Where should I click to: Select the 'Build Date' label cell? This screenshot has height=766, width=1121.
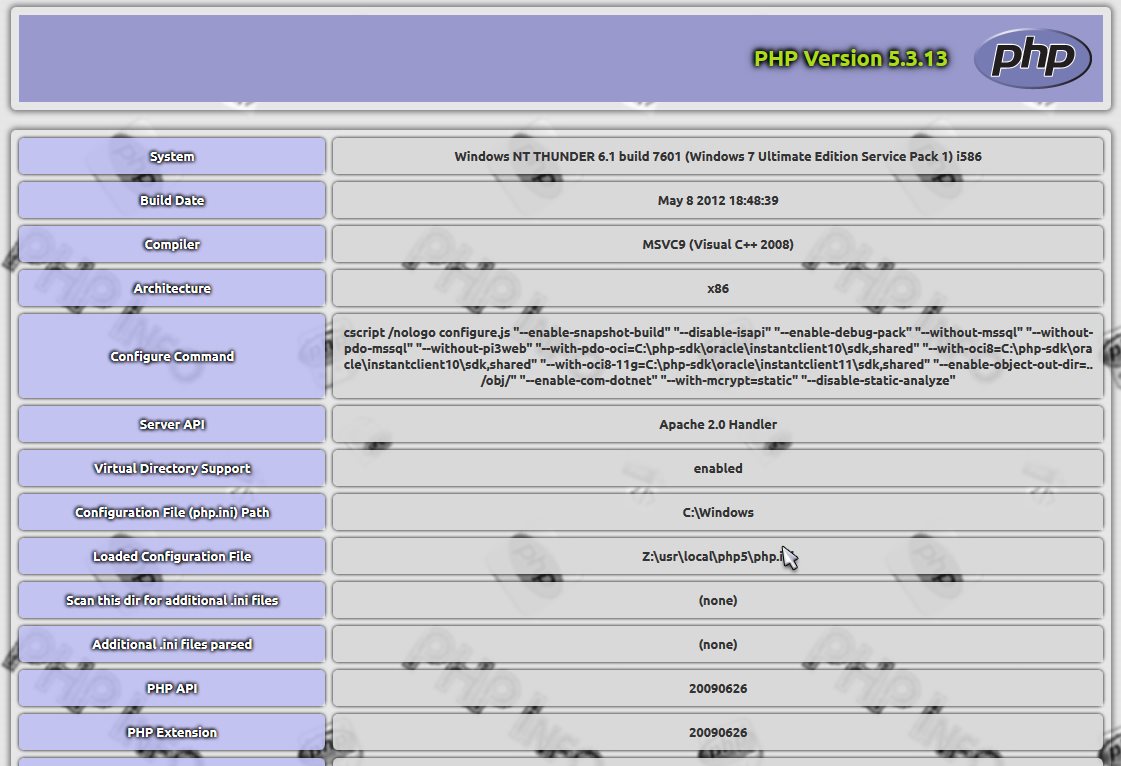point(172,200)
